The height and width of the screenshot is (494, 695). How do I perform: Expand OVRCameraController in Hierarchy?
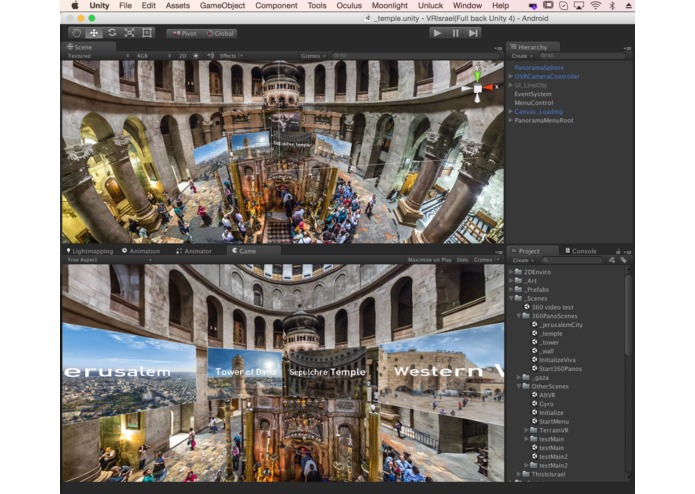[x=511, y=77]
